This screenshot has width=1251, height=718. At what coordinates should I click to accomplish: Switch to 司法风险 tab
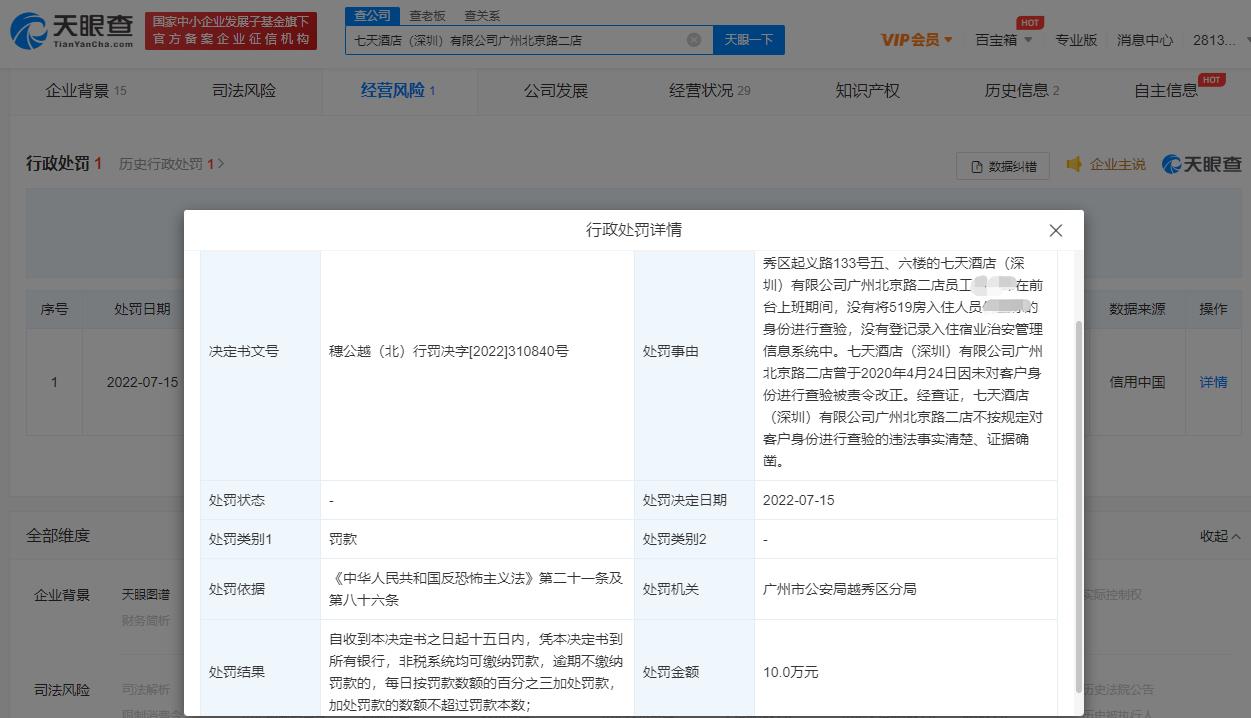click(244, 90)
